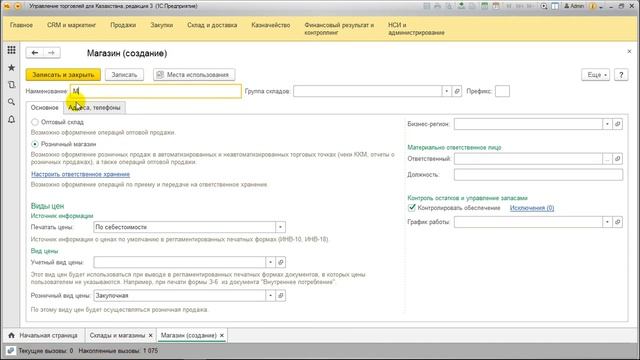Click the Записать и закрыть button

pyautogui.click(x=63, y=75)
